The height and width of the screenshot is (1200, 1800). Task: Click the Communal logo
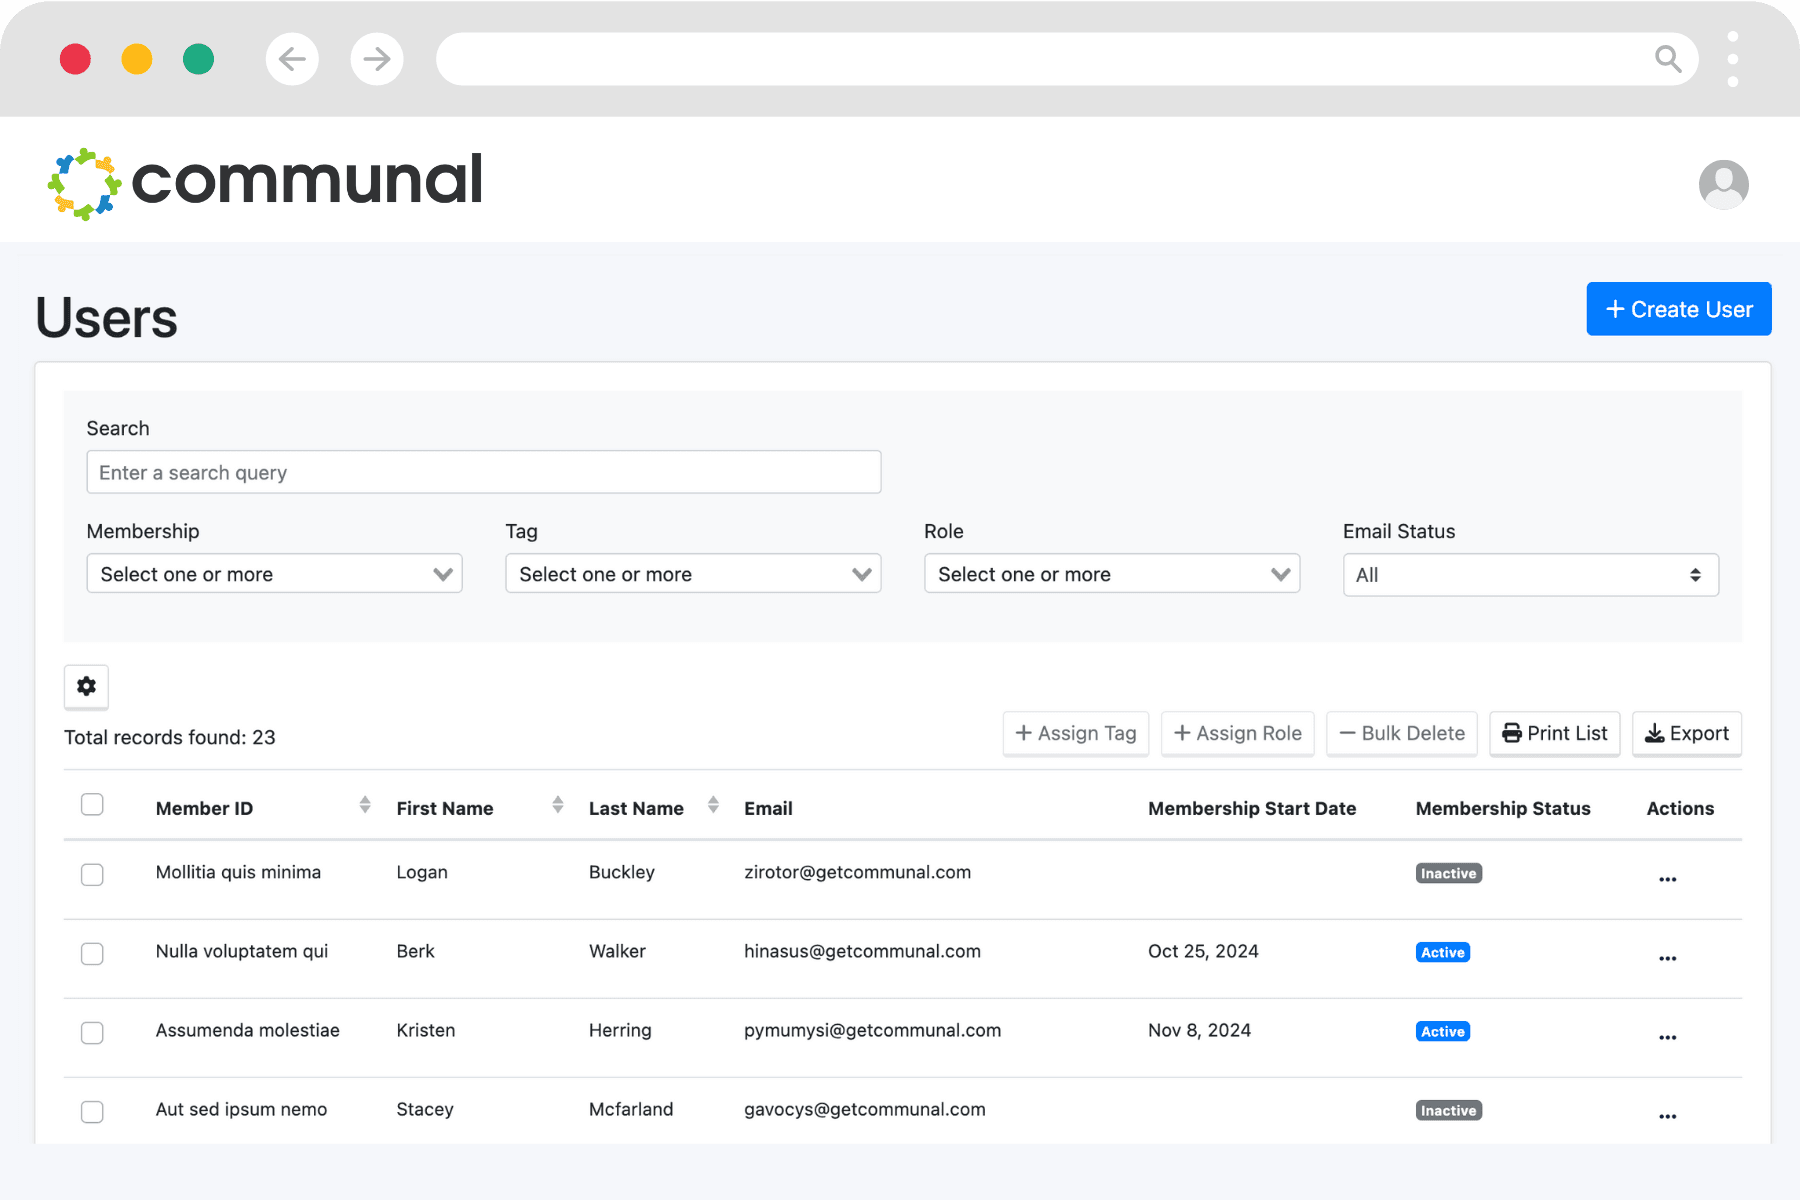pyautogui.click(x=265, y=180)
